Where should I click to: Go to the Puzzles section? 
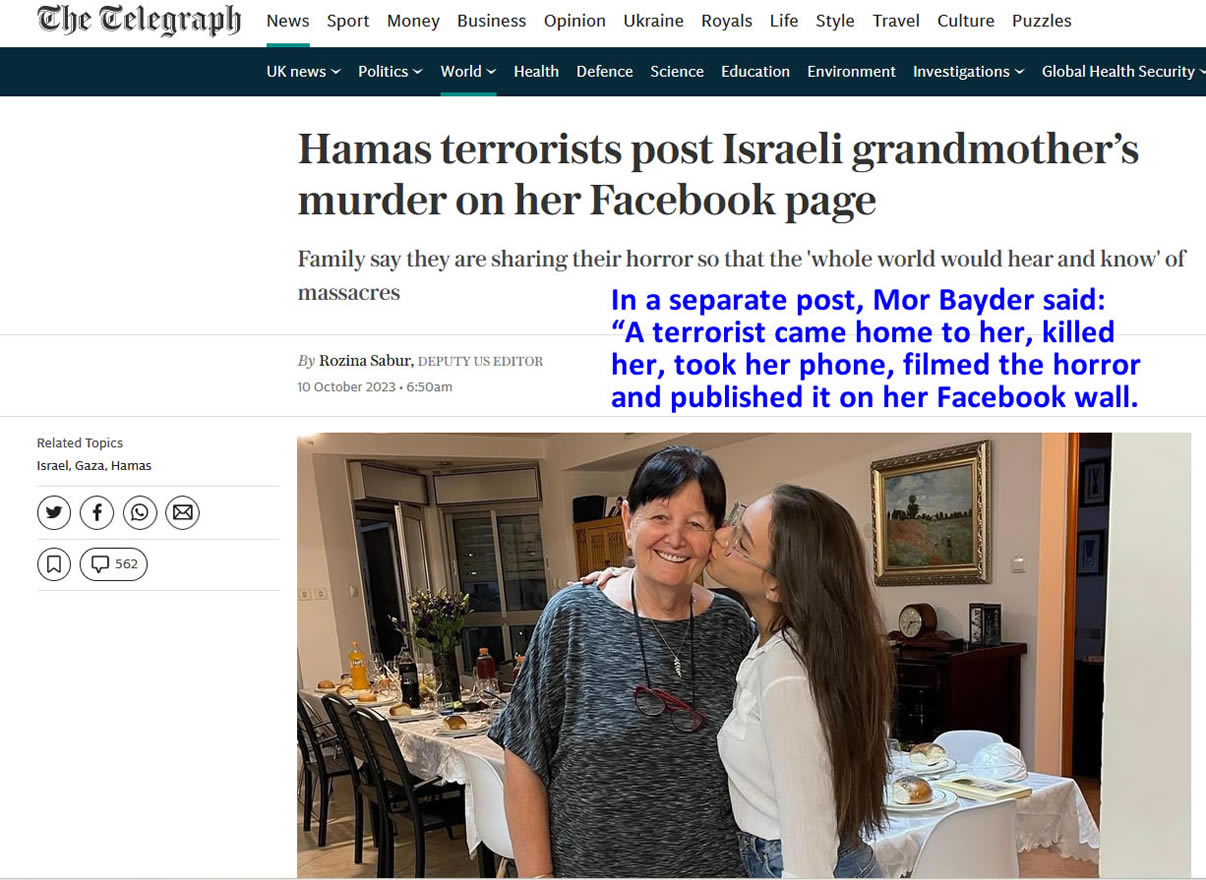(1041, 21)
